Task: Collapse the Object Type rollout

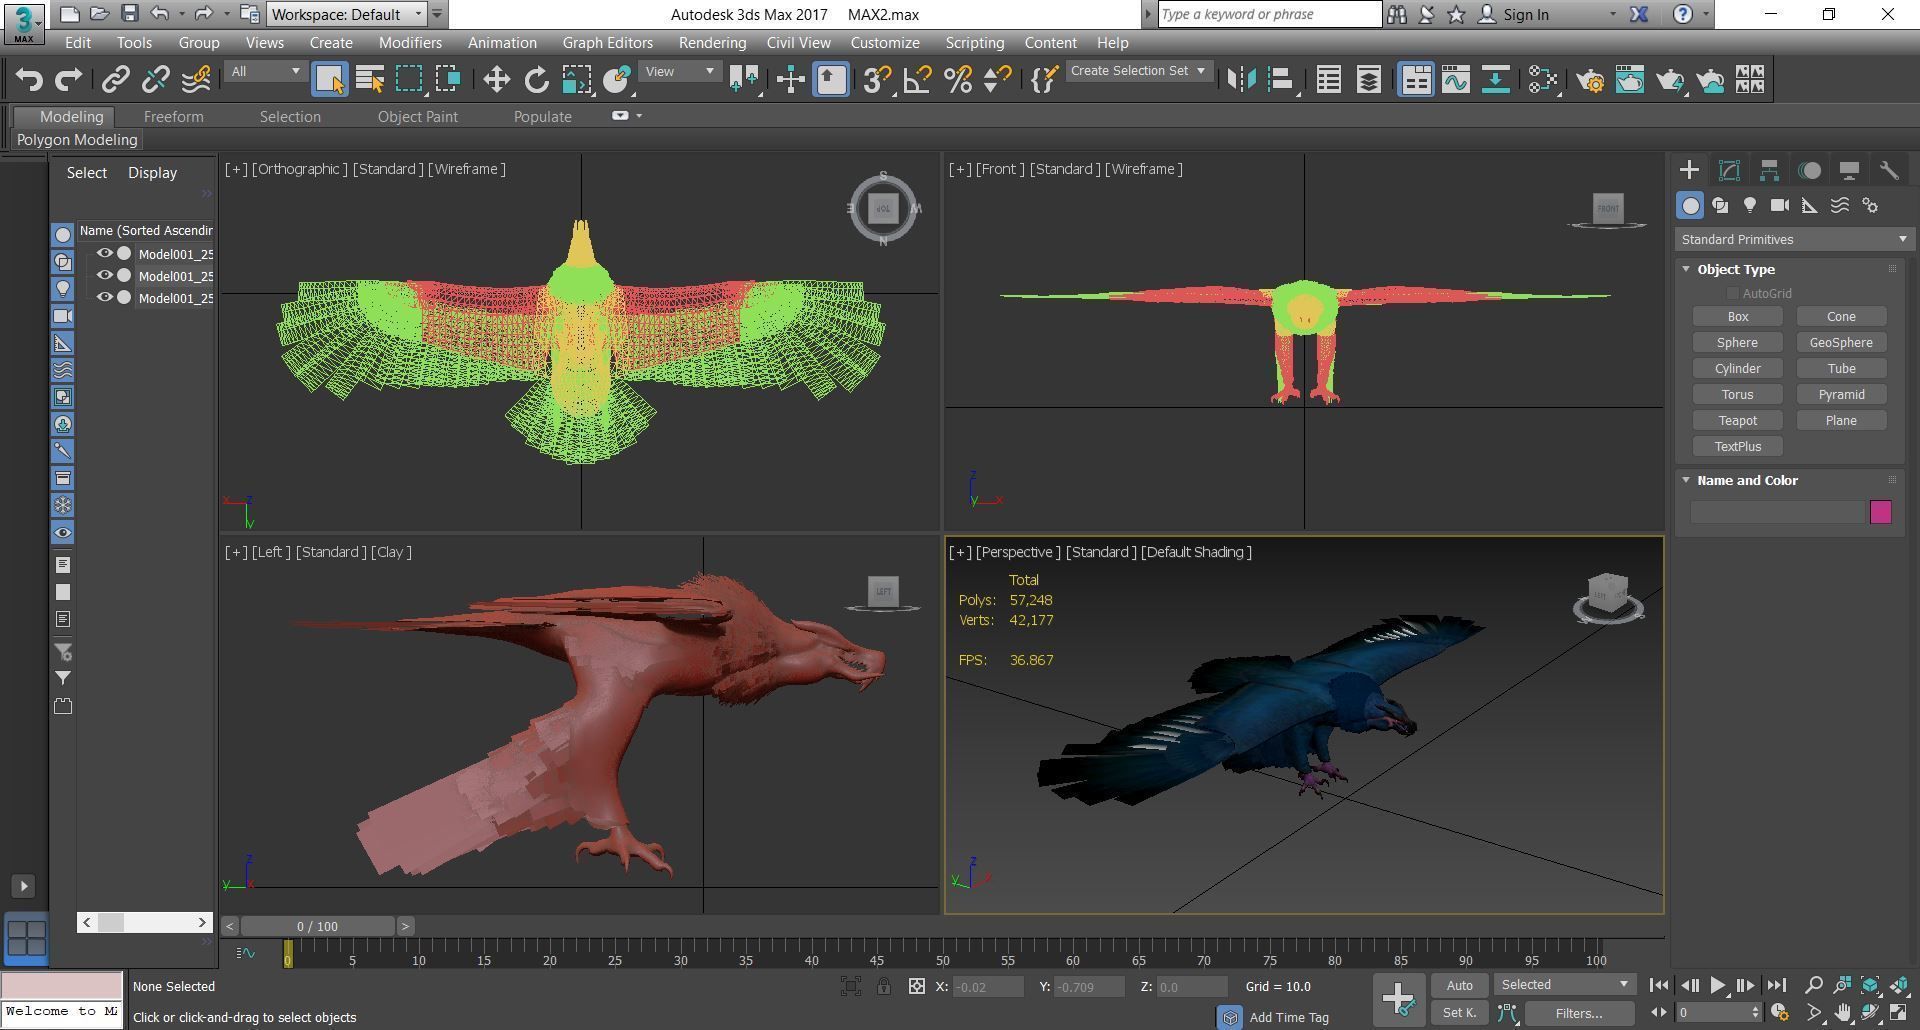Action: tap(1686, 269)
